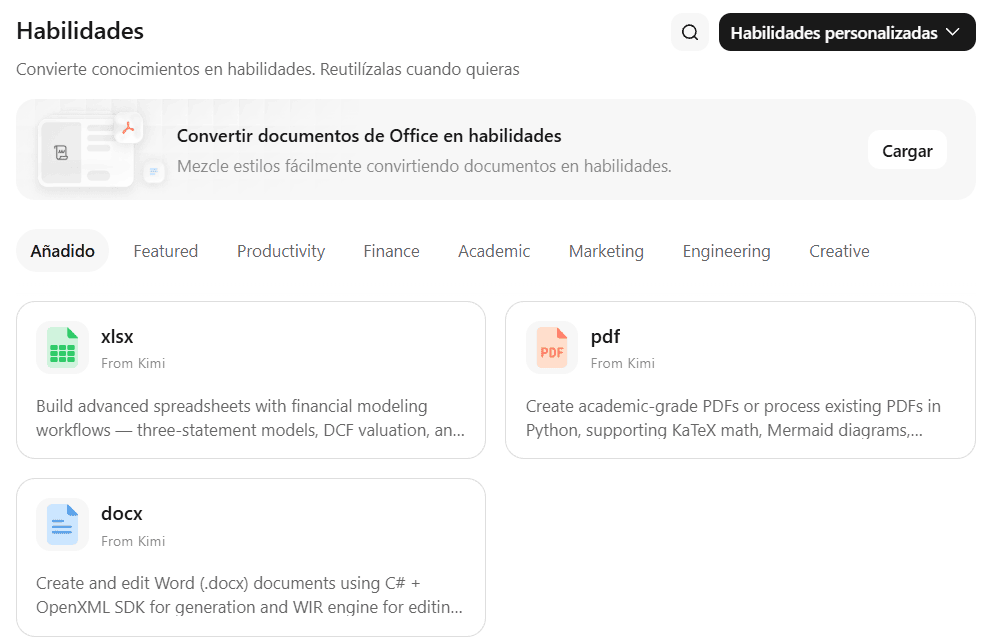983x642 pixels.
Task: Click the orange PDF file icon
Action: pyautogui.click(x=552, y=347)
